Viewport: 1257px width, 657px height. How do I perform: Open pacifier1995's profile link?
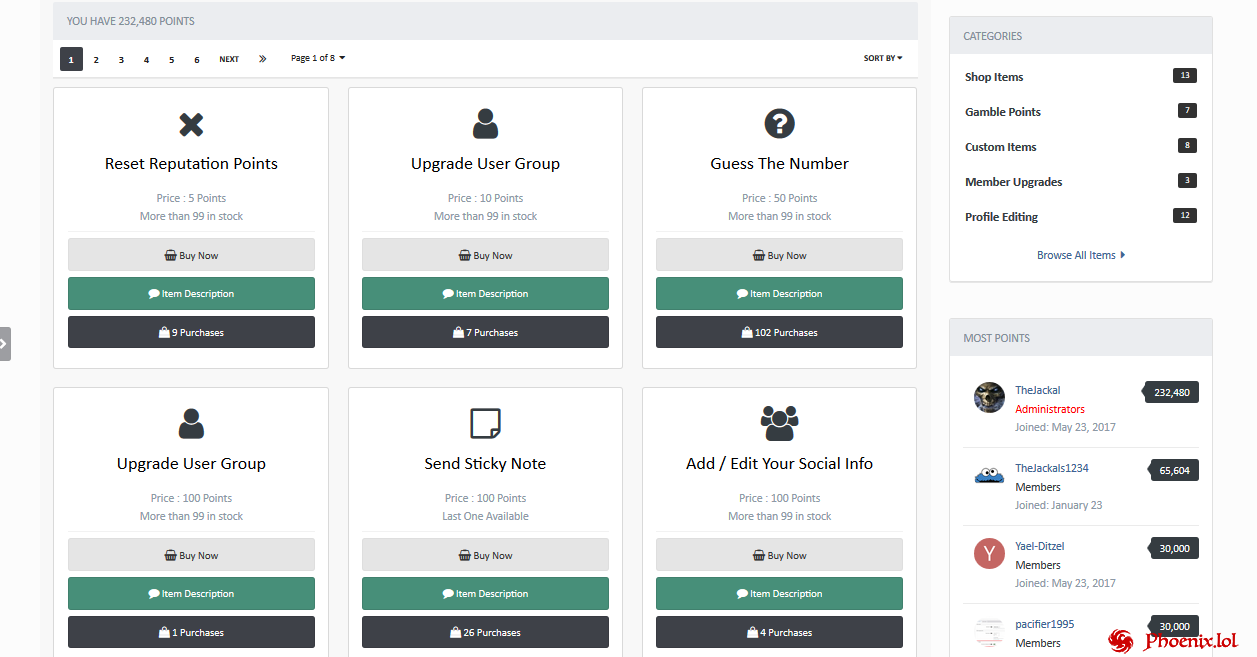pyautogui.click(x=1044, y=624)
